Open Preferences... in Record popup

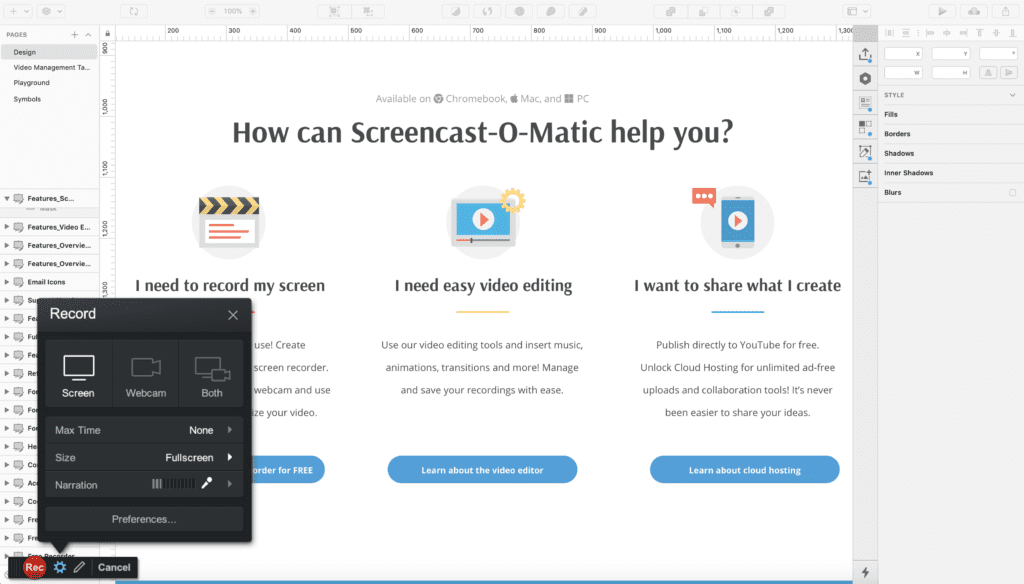(x=144, y=519)
